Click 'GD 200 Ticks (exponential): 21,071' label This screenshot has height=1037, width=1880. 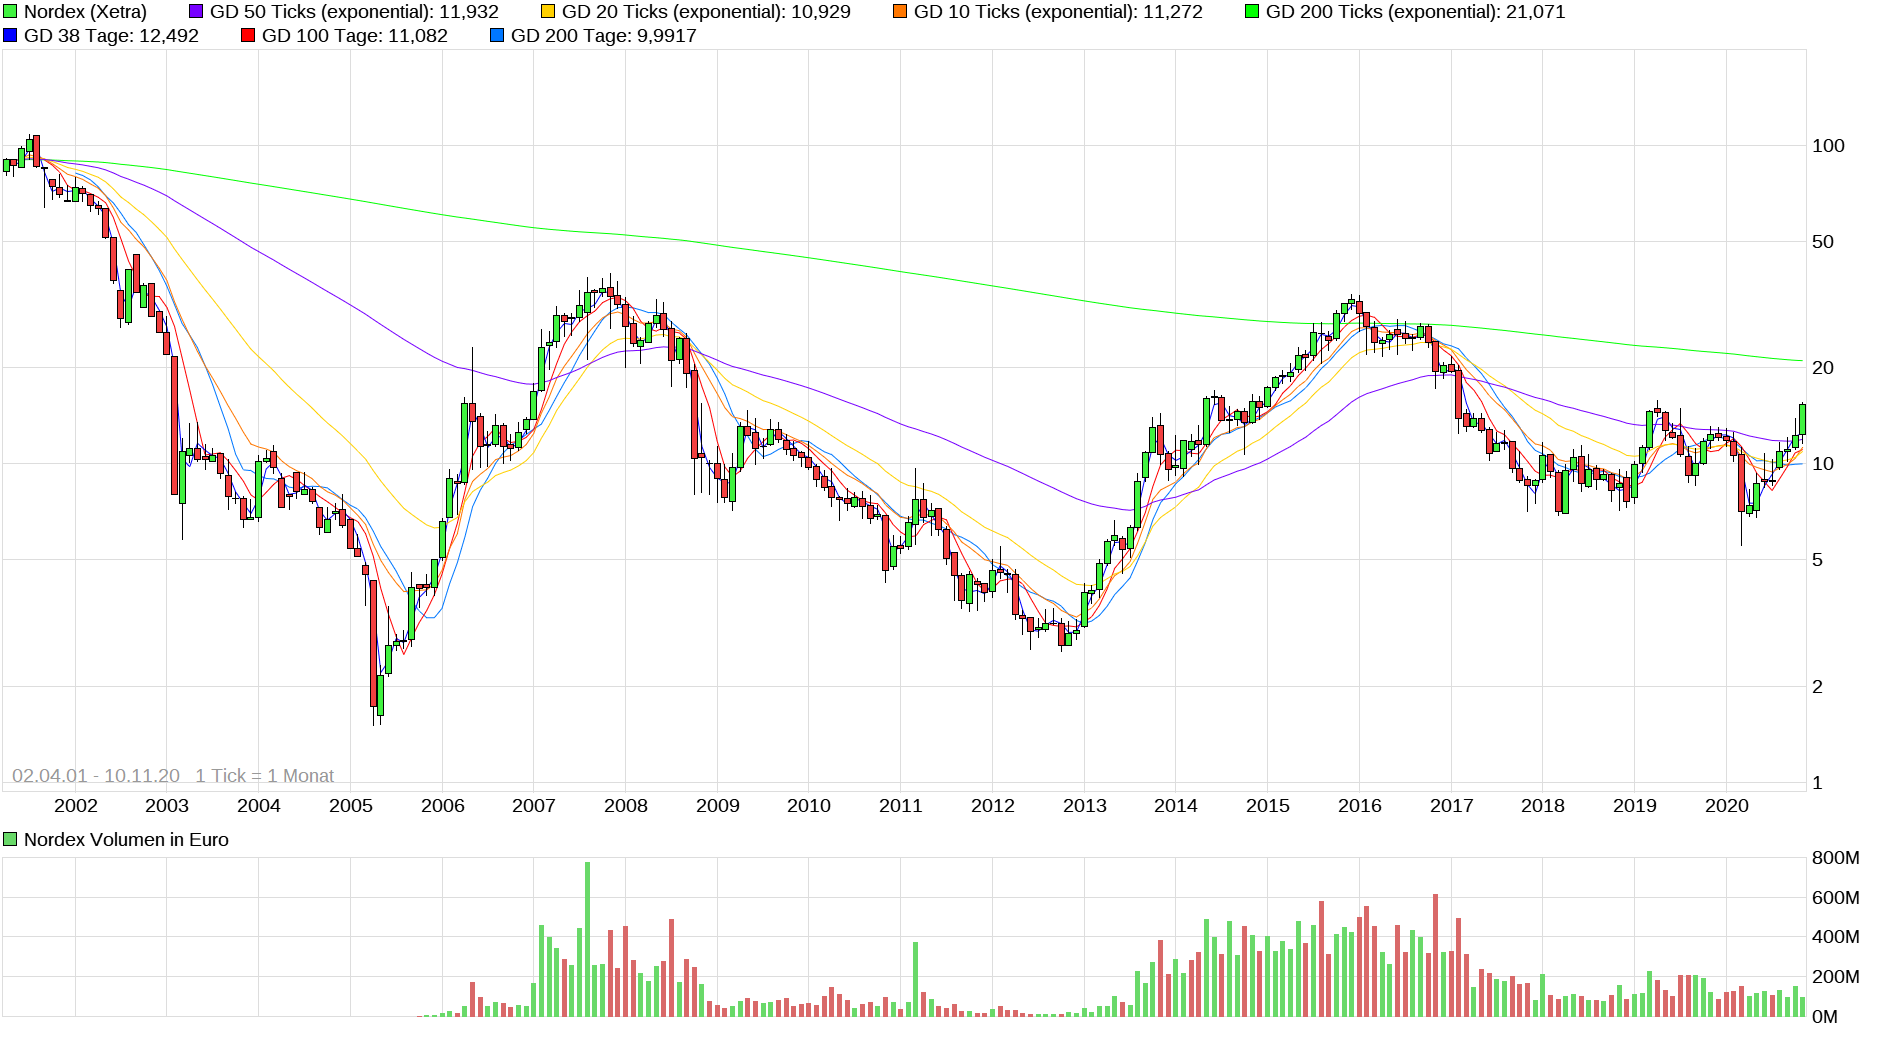(1415, 12)
